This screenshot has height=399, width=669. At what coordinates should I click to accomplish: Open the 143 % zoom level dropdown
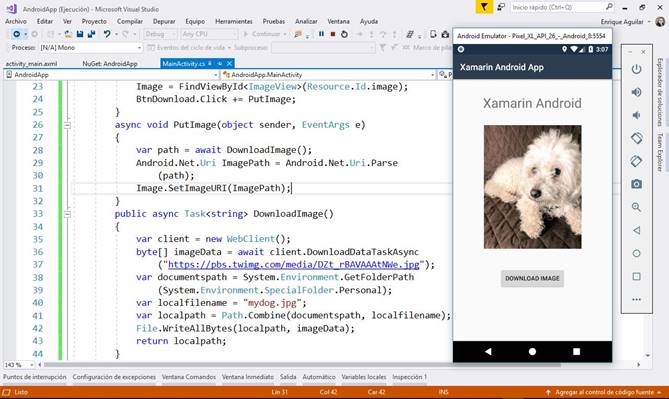(x=19, y=365)
